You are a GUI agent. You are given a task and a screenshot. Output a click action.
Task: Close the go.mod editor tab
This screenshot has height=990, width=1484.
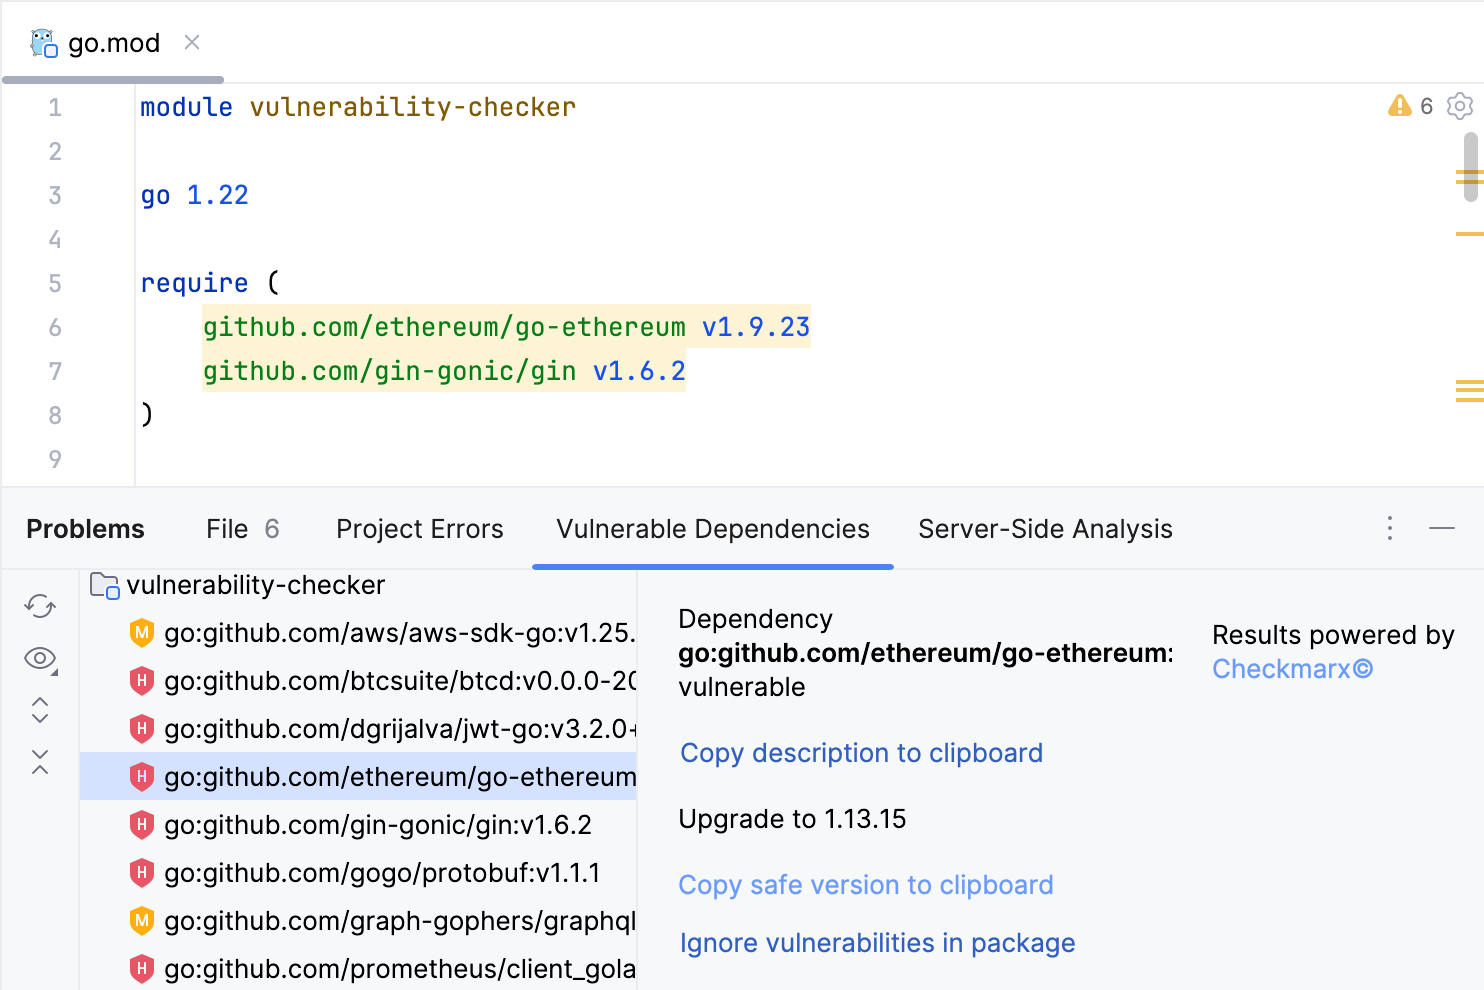click(x=192, y=42)
